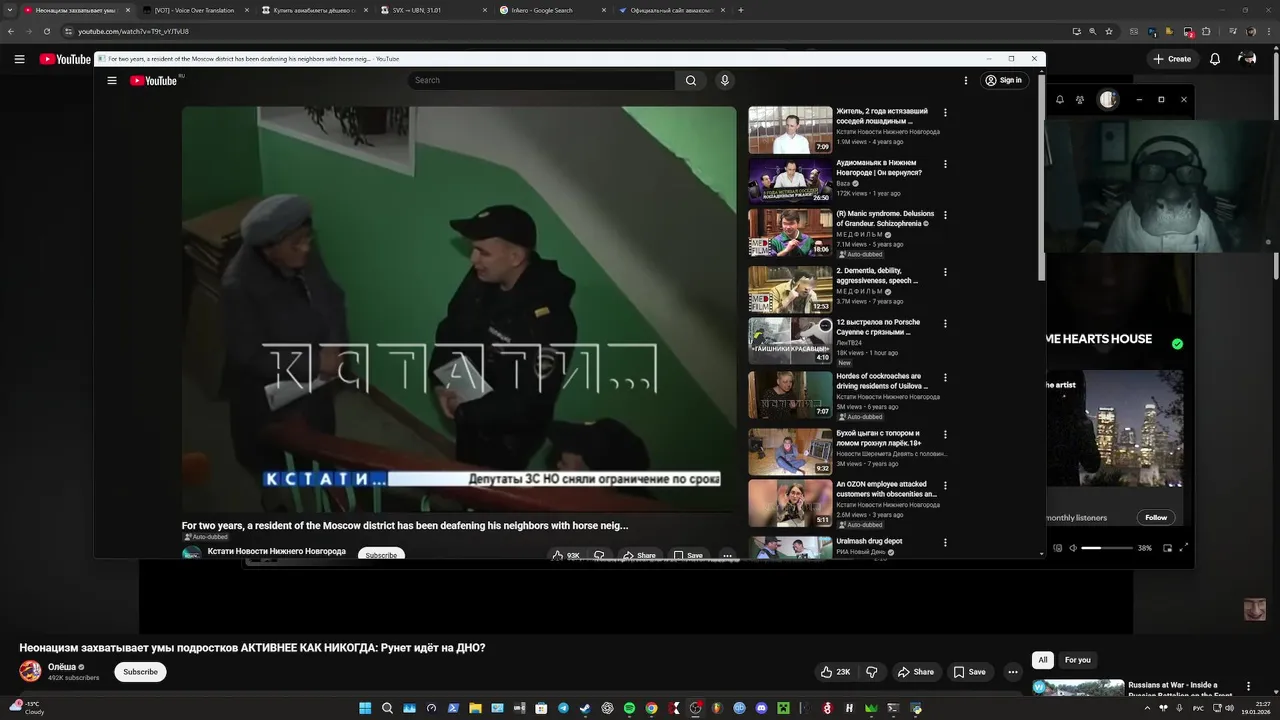The image size is (1280, 720).
Task: Click Sign in button in inner YouTube
Action: (x=1004, y=81)
